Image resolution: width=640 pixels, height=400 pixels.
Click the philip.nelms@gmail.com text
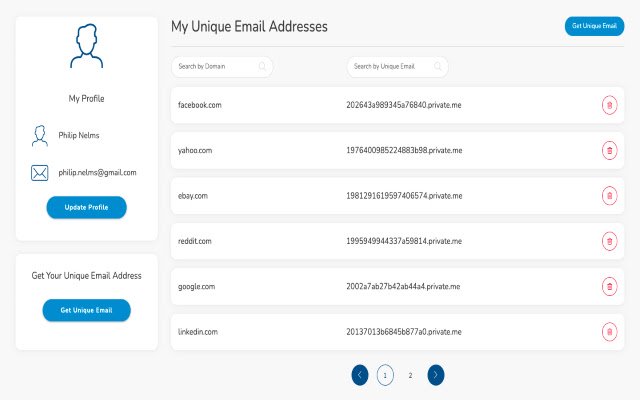[97, 172]
